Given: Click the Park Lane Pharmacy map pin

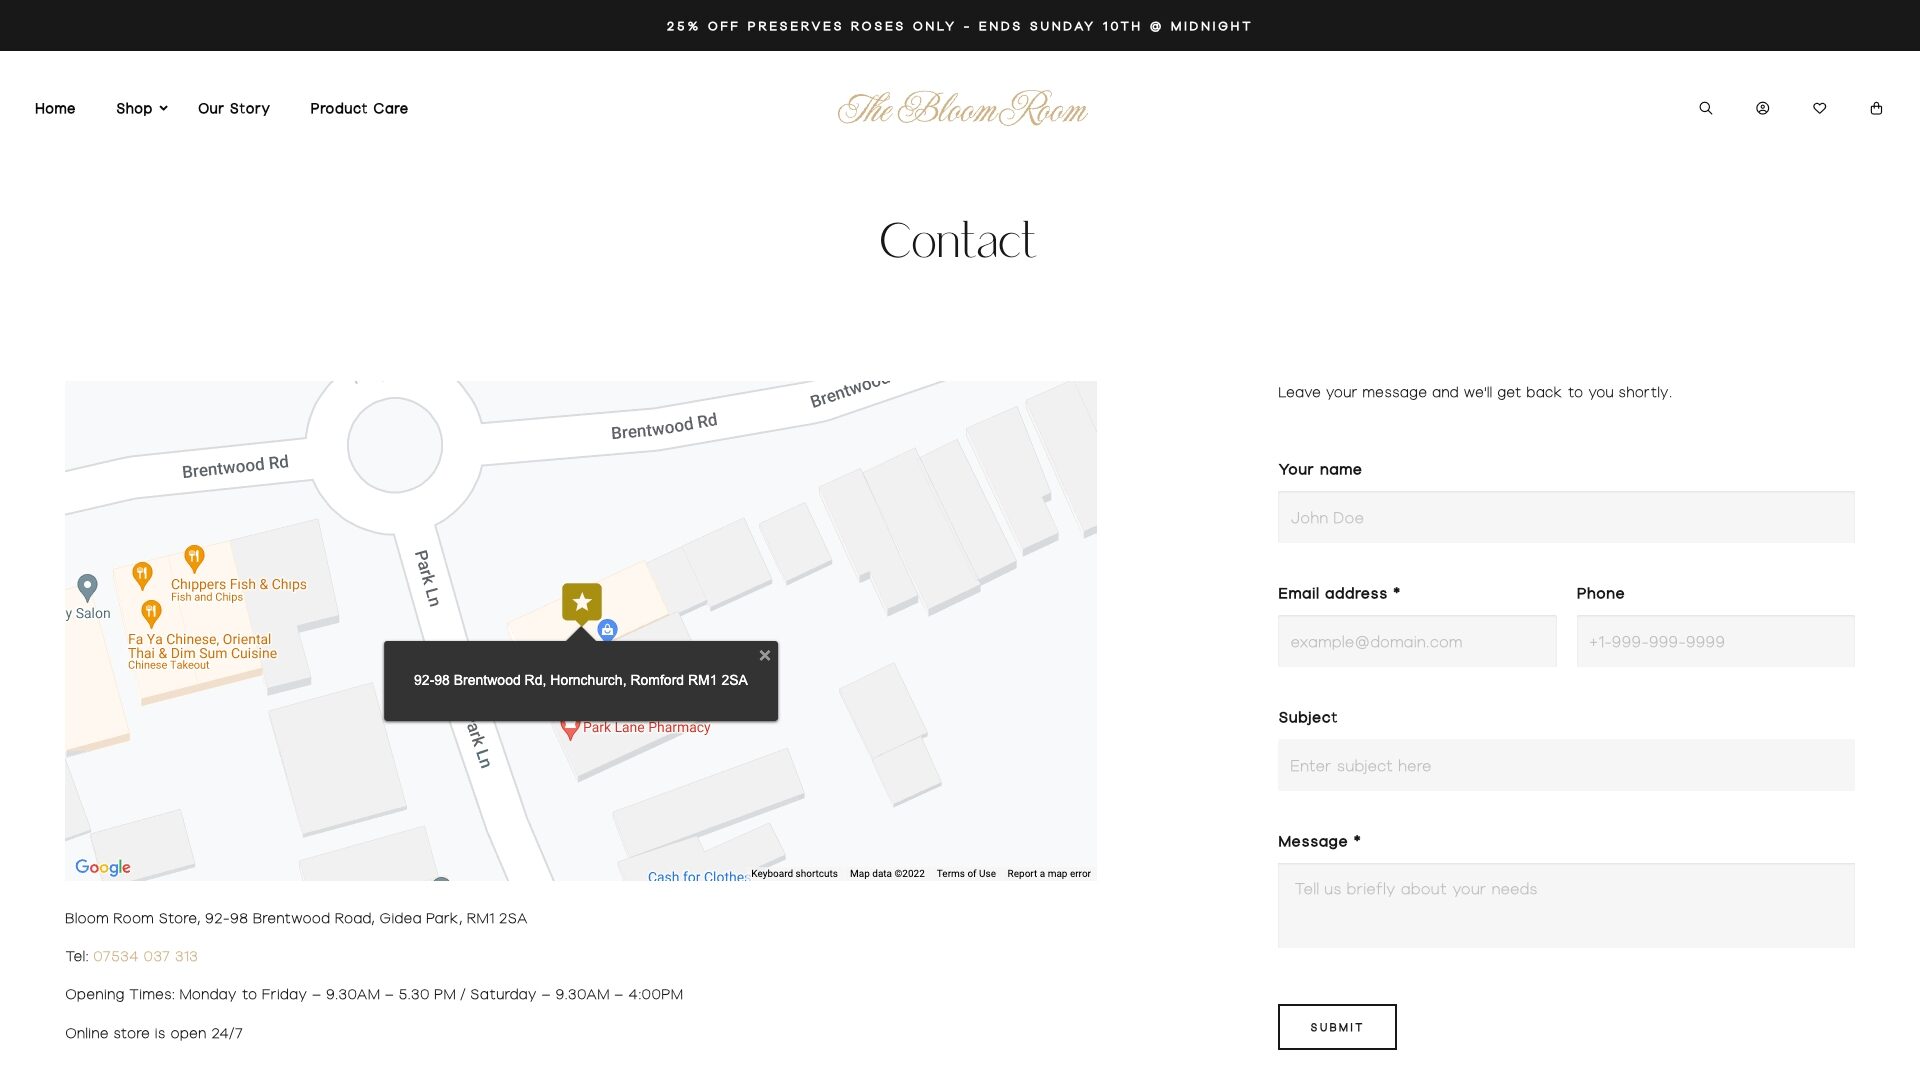Looking at the screenshot, I should tap(570, 728).
